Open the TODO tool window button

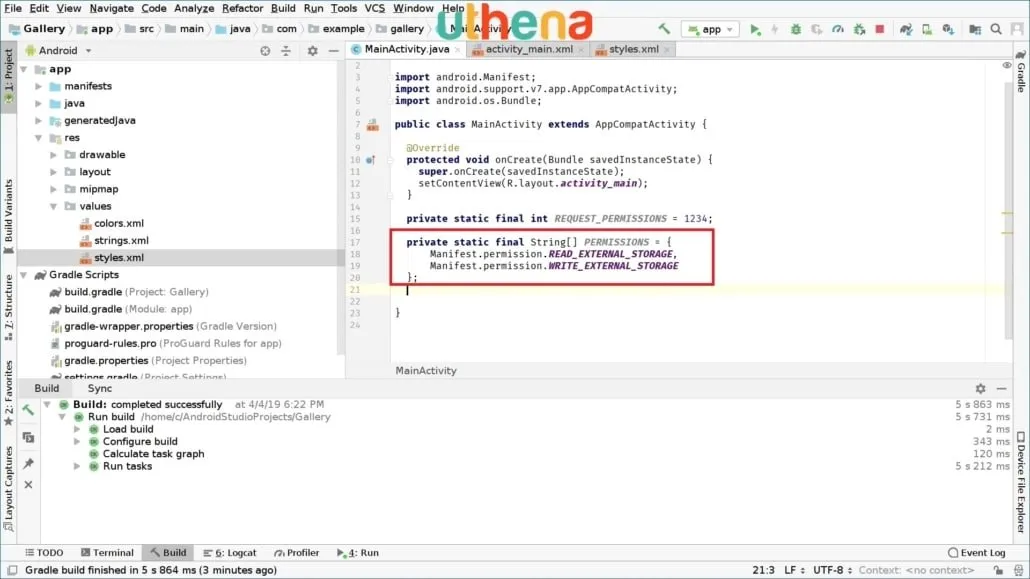44,553
